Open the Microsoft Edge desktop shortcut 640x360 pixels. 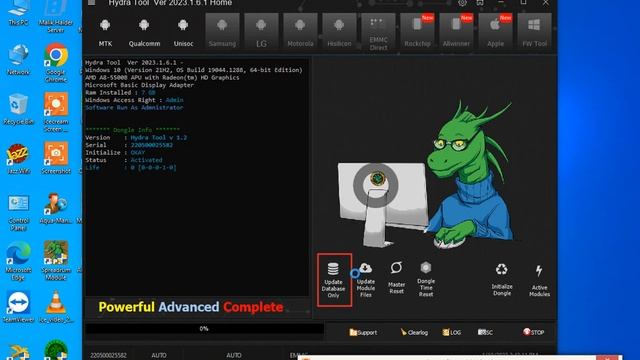(x=18, y=260)
